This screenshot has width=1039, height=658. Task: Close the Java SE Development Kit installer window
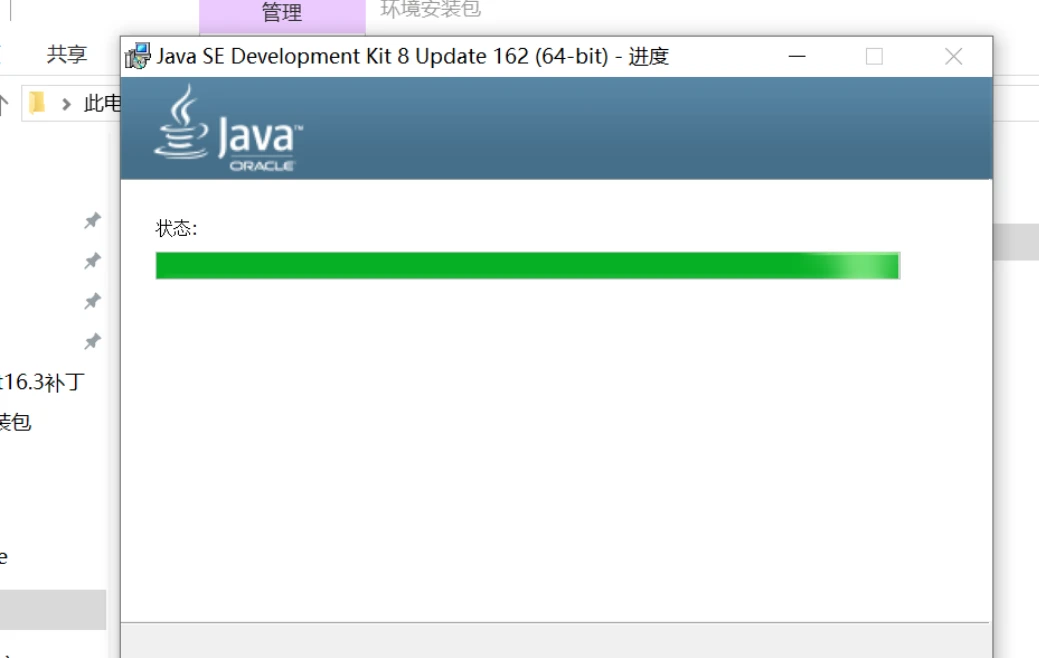click(x=954, y=56)
